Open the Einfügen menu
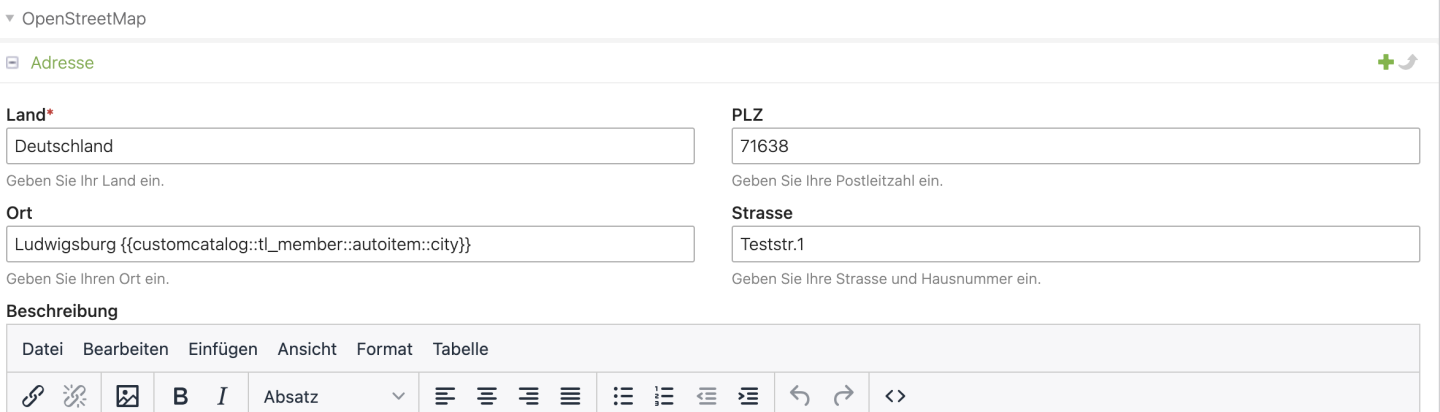The height and width of the screenshot is (412, 1440). pyautogui.click(x=223, y=349)
